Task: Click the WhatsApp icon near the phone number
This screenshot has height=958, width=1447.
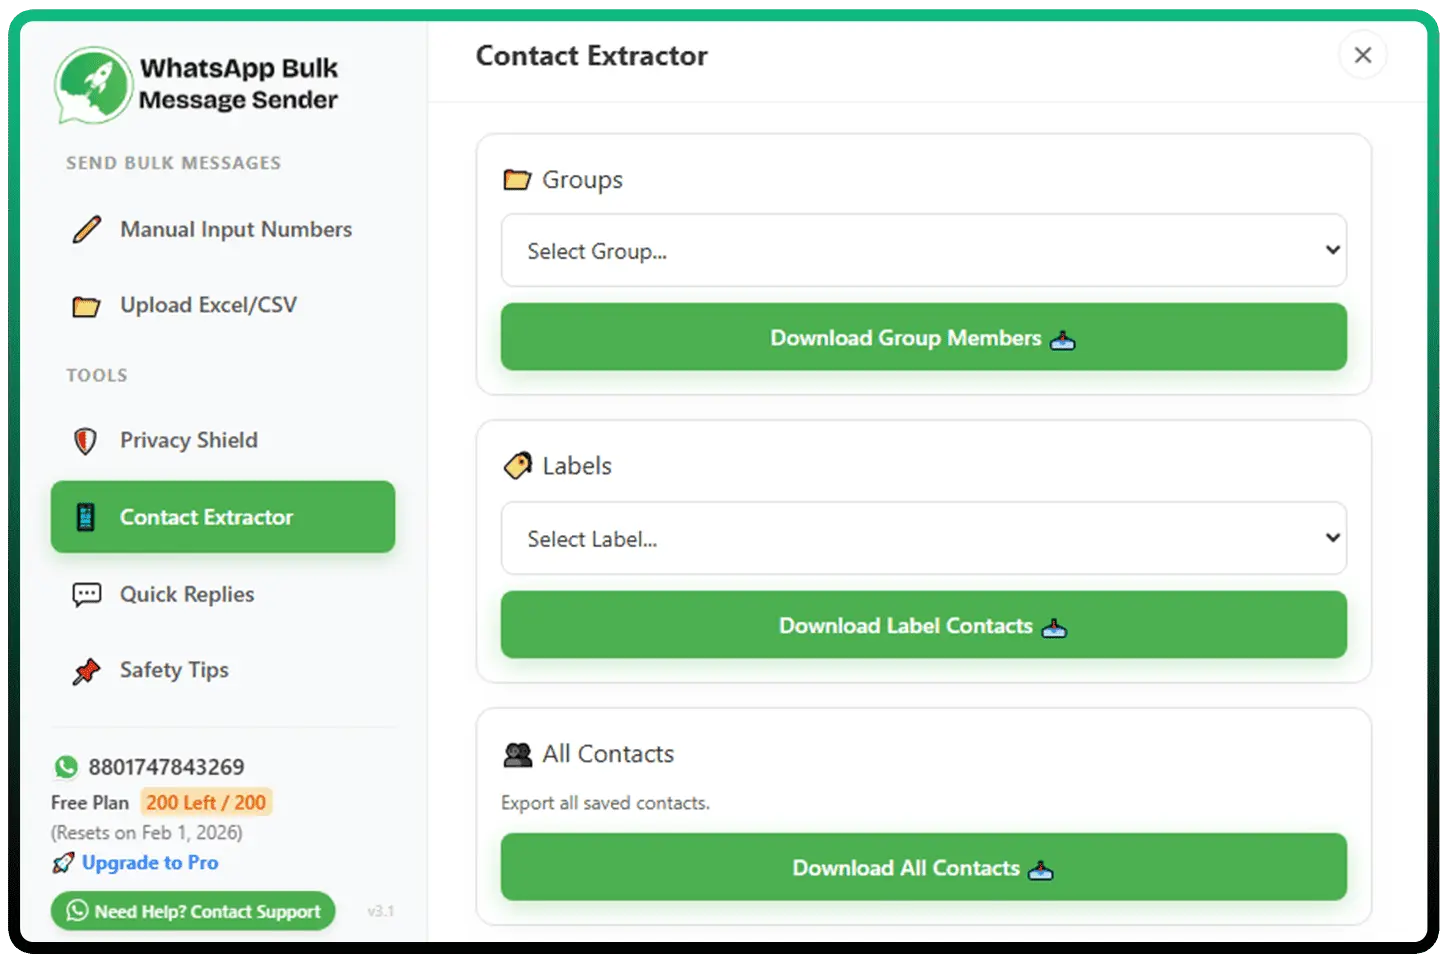Action: click(66, 767)
